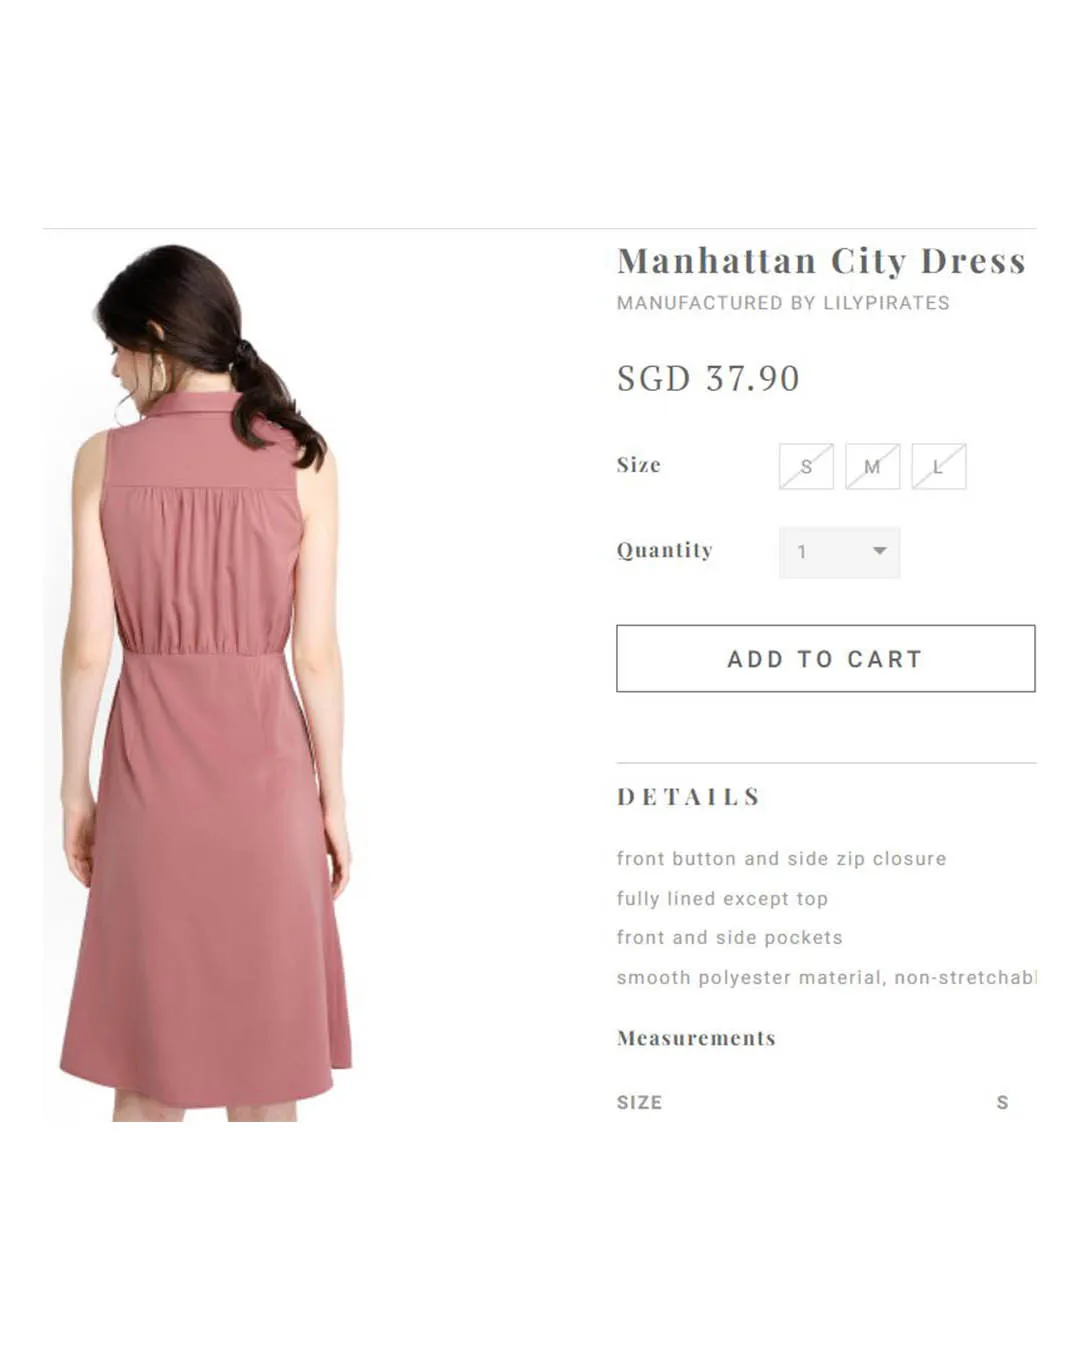Open the Manufactured by Lilypirates link
The image size is (1080, 1350).
pyautogui.click(x=783, y=303)
